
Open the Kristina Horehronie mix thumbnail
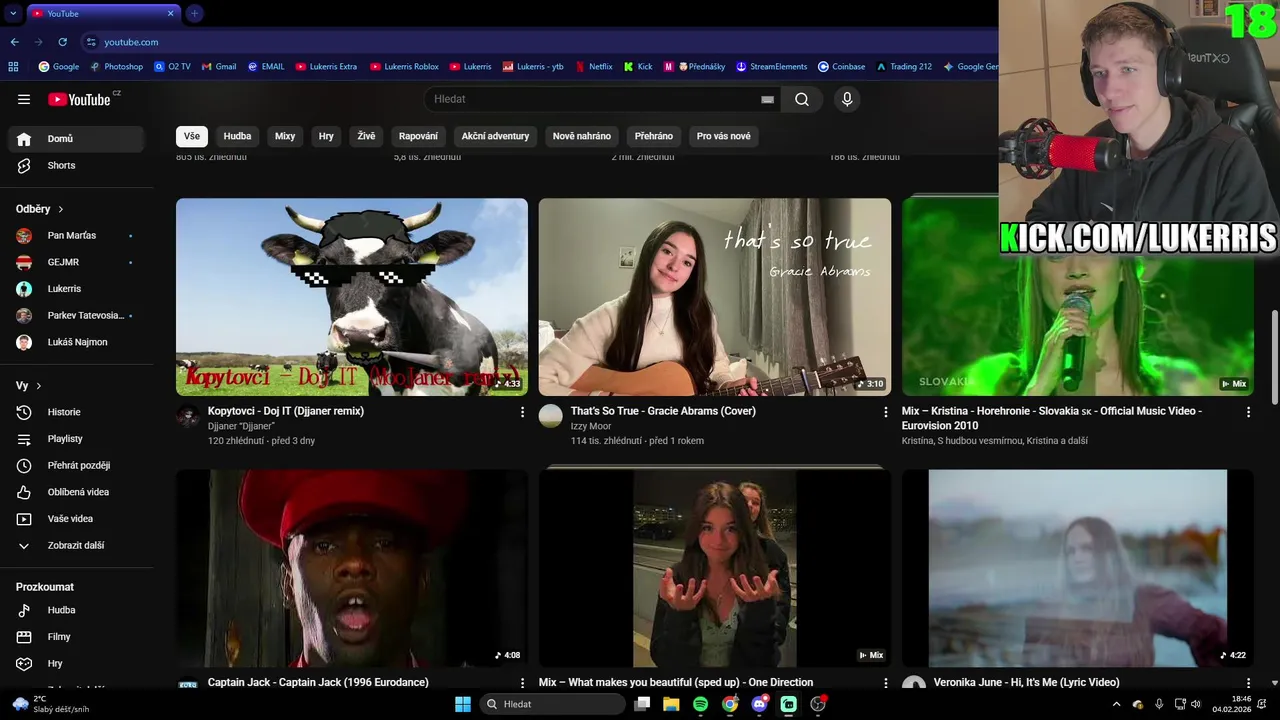[x=1078, y=297]
